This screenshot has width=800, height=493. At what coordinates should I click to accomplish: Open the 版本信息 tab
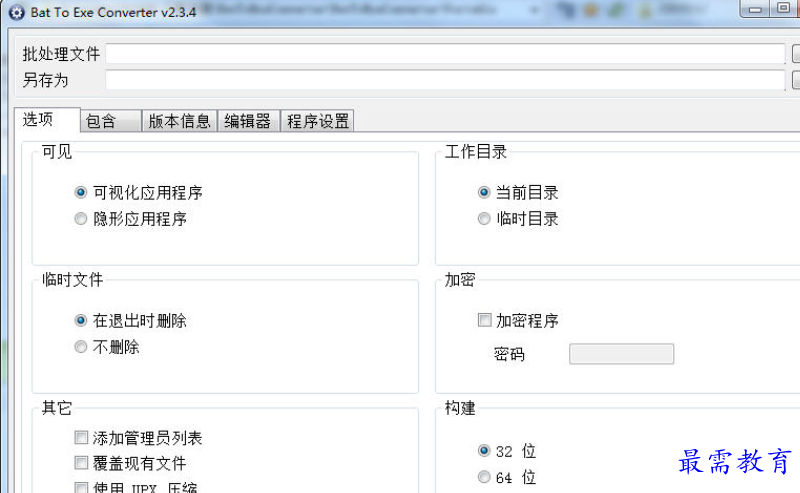(180, 121)
